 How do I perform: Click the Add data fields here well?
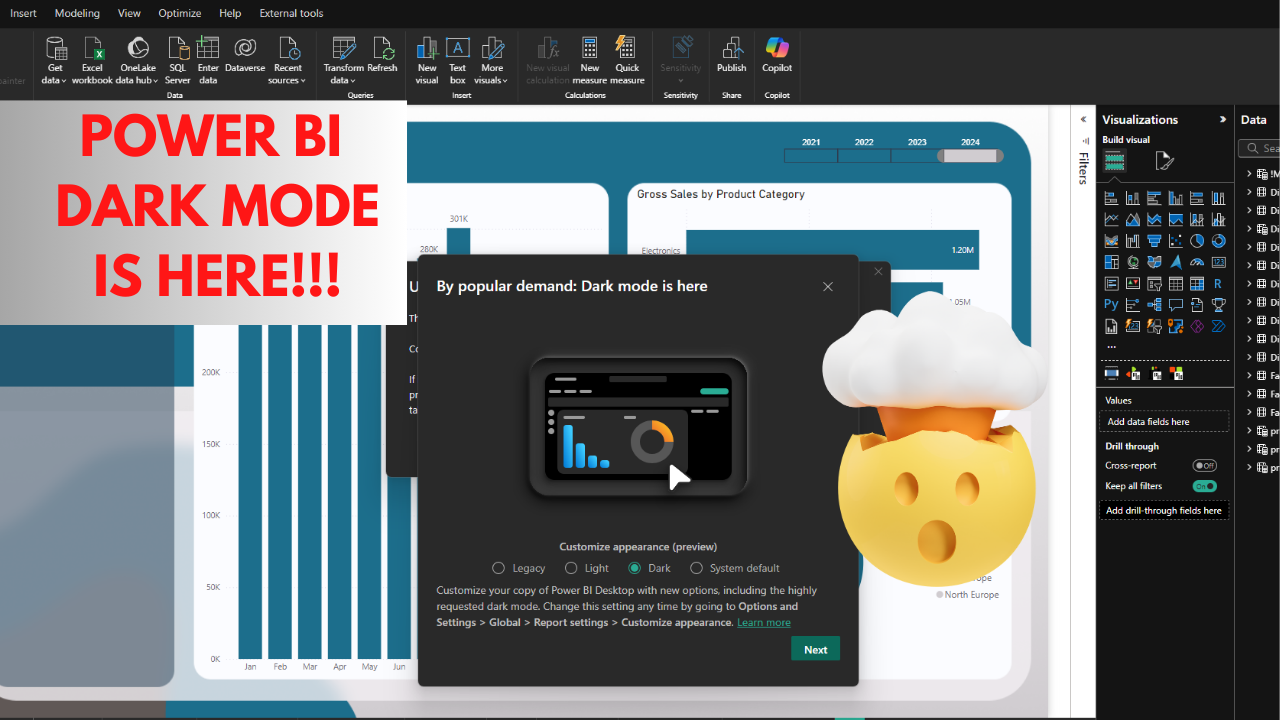(1164, 421)
